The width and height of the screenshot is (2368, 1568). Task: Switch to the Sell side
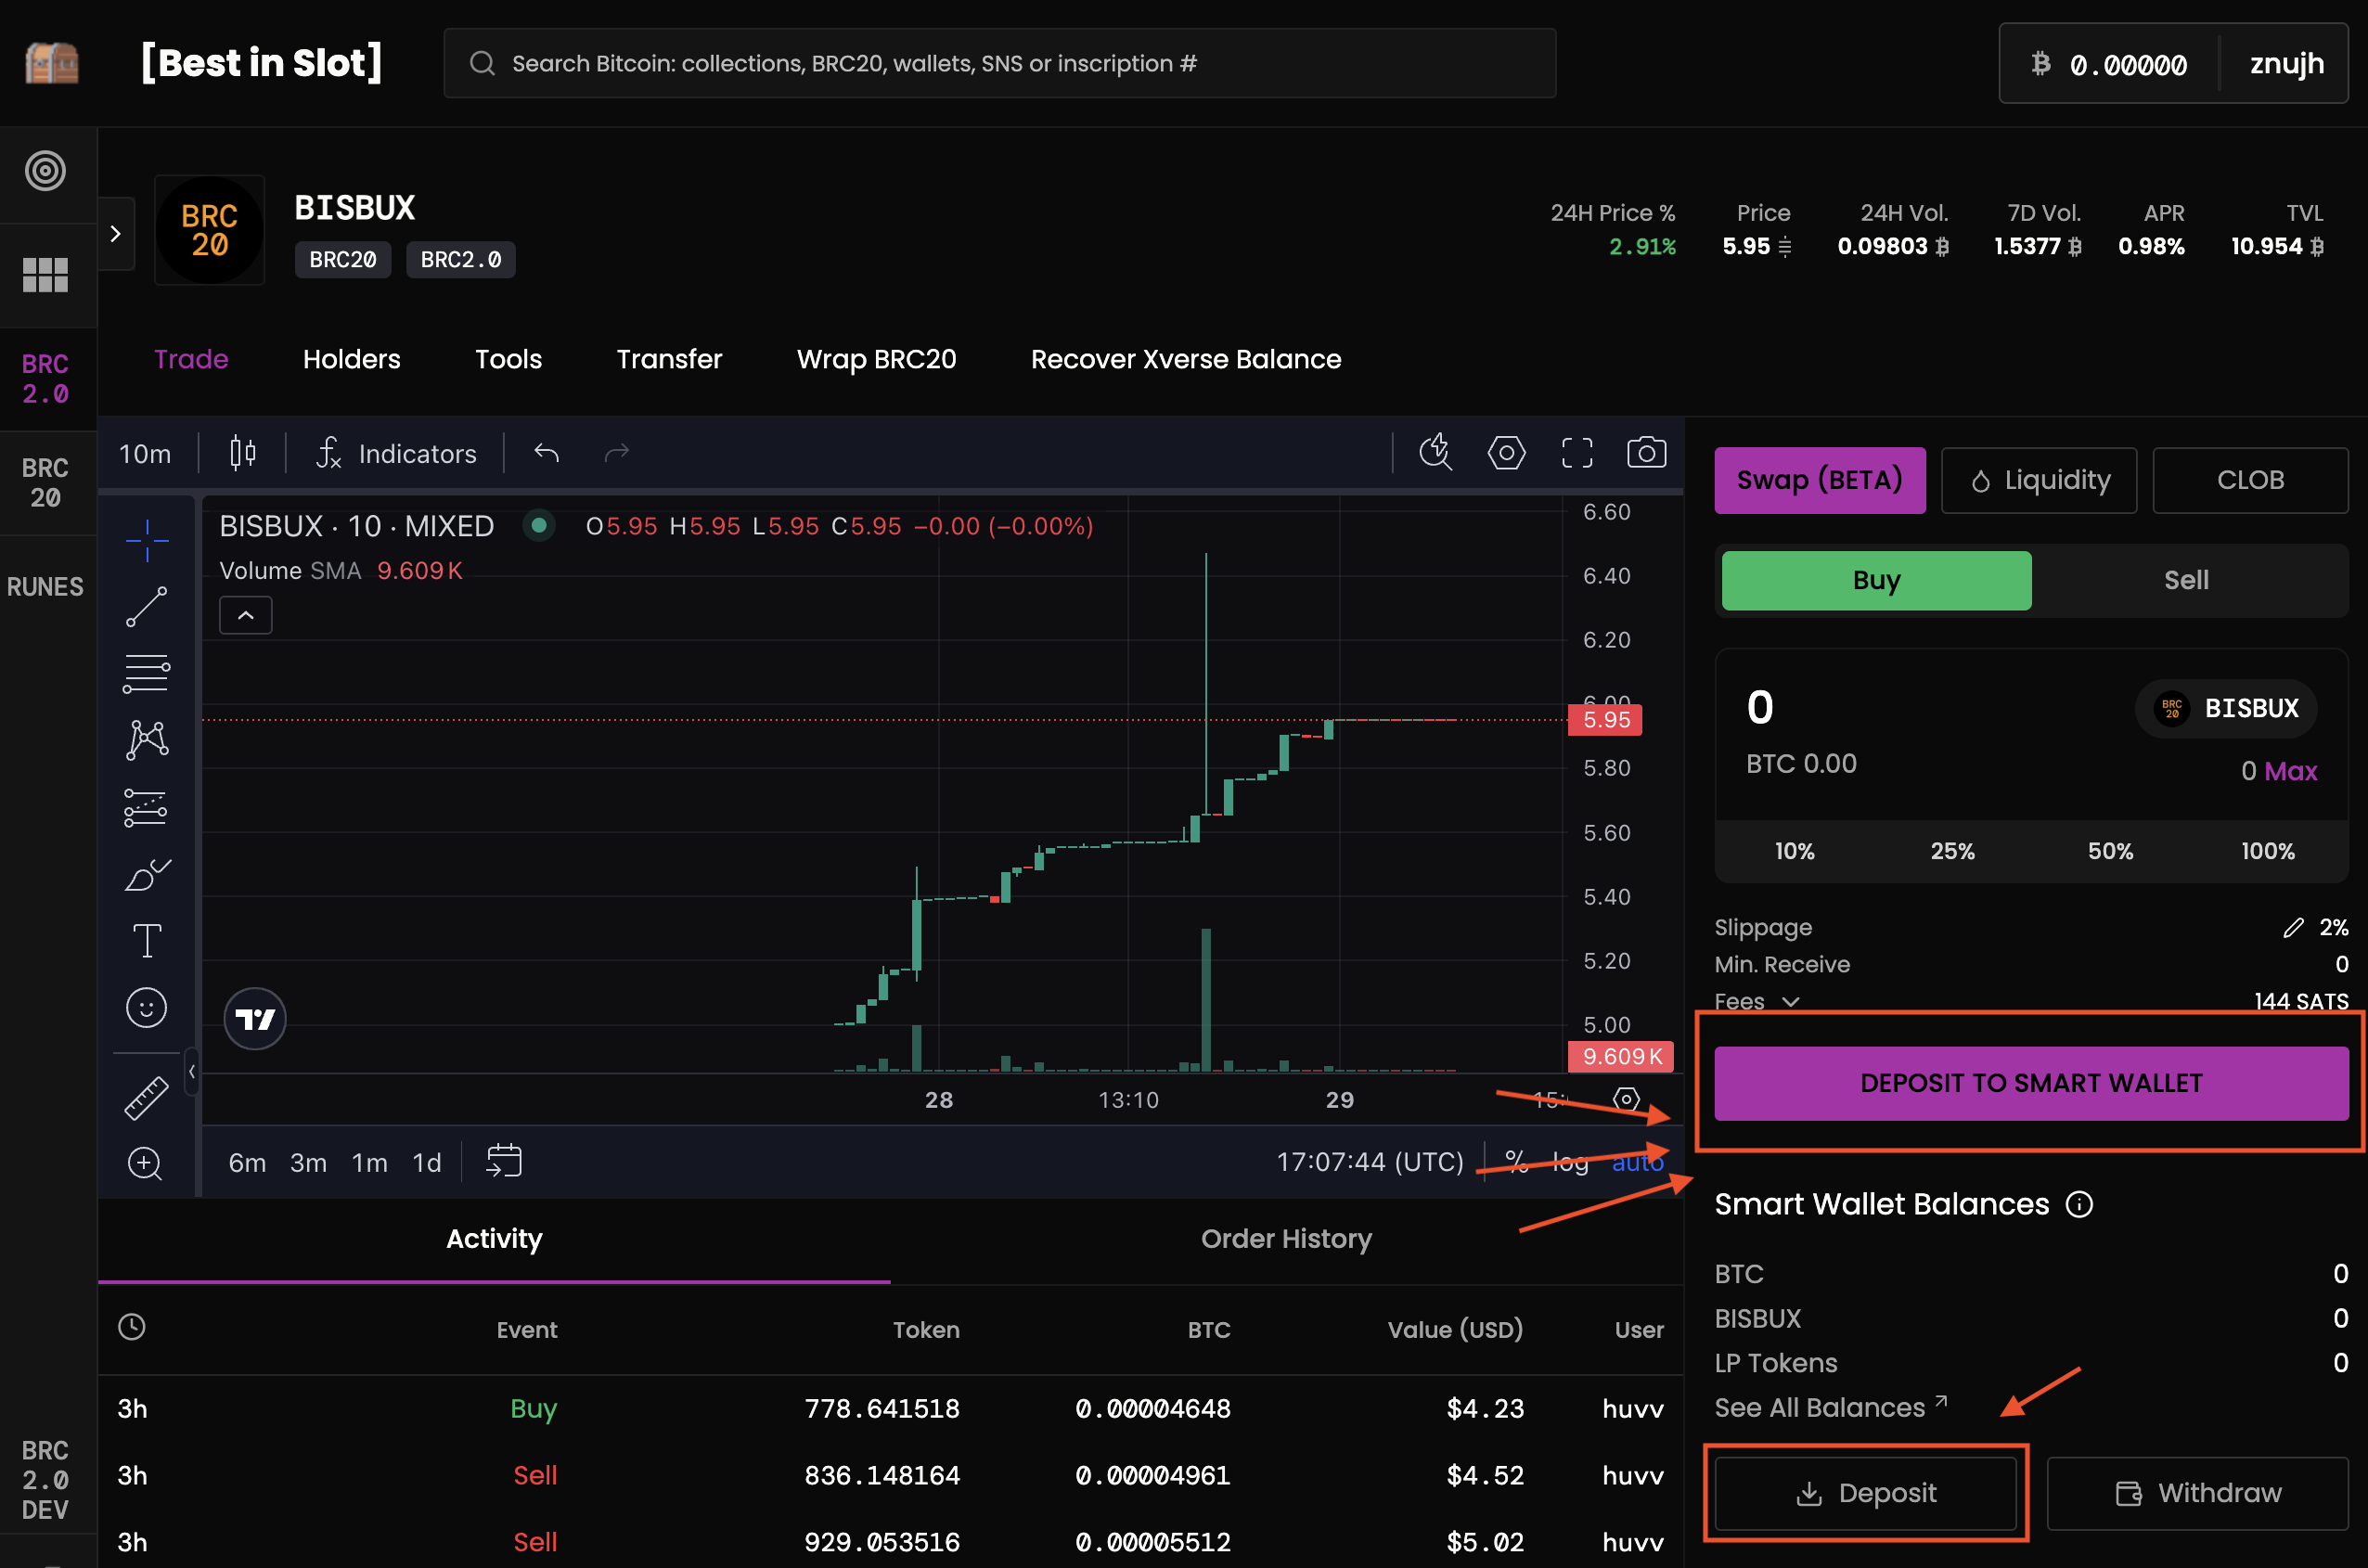click(x=2185, y=580)
